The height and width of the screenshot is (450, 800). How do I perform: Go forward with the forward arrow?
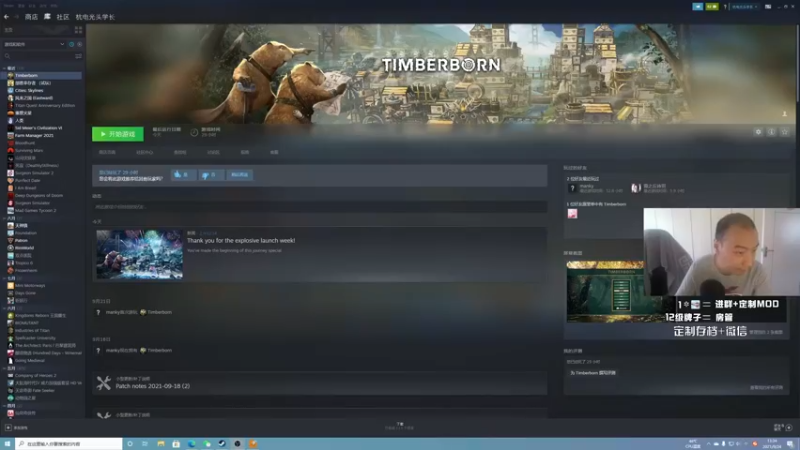point(16,17)
